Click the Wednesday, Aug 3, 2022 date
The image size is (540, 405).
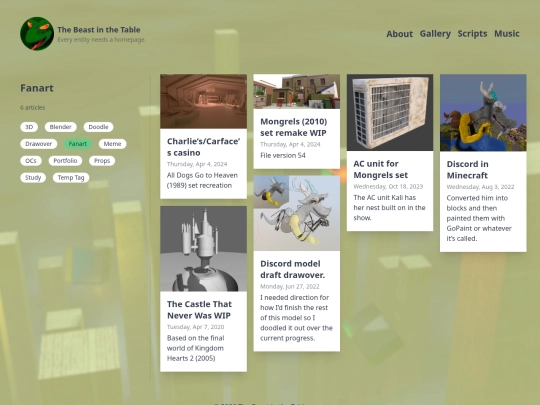pyautogui.click(x=480, y=187)
